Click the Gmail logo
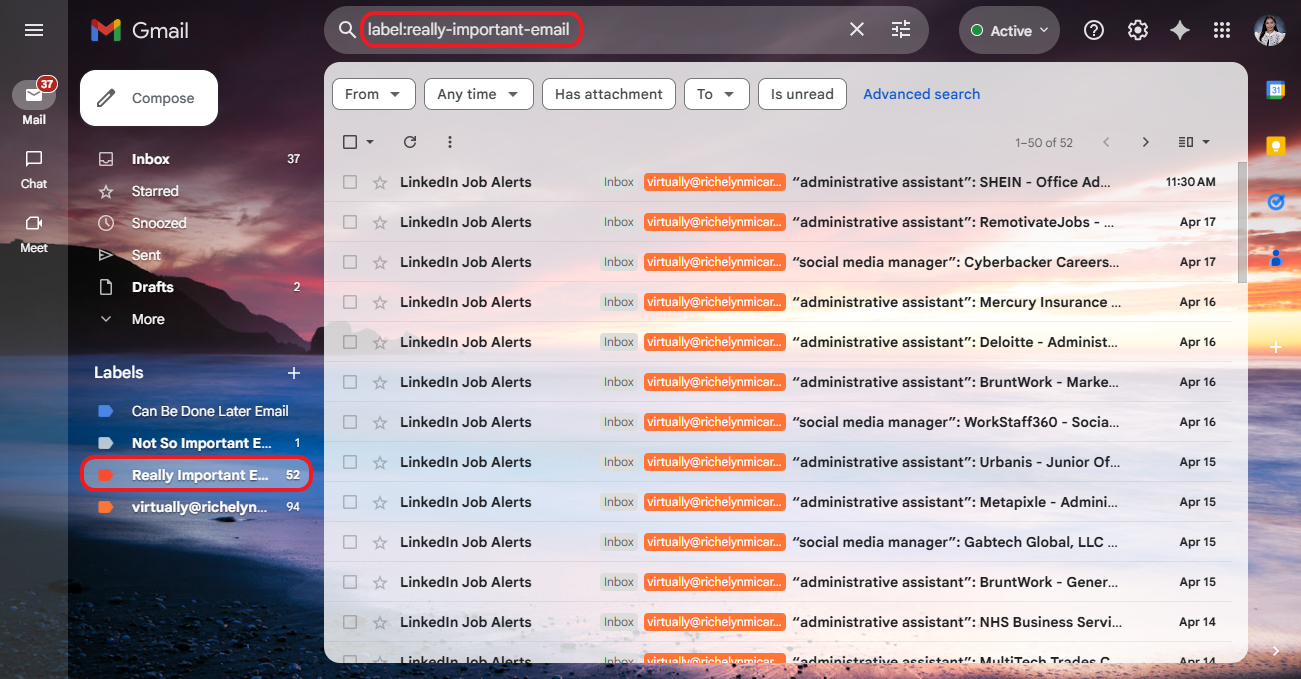 tap(140, 30)
